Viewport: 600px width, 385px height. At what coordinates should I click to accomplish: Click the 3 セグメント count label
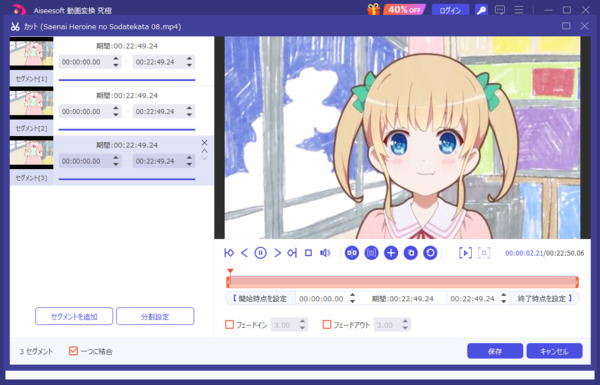click(x=36, y=351)
